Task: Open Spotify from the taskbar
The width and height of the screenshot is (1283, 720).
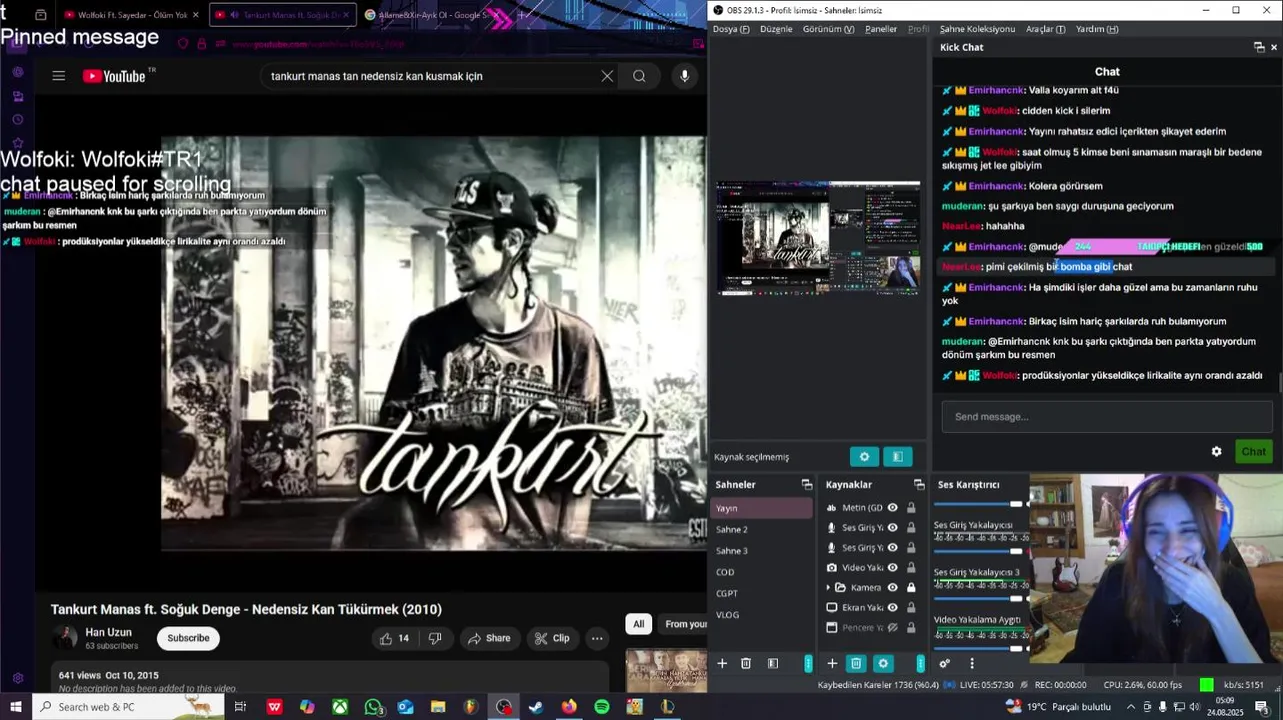Action: point(601,707)
